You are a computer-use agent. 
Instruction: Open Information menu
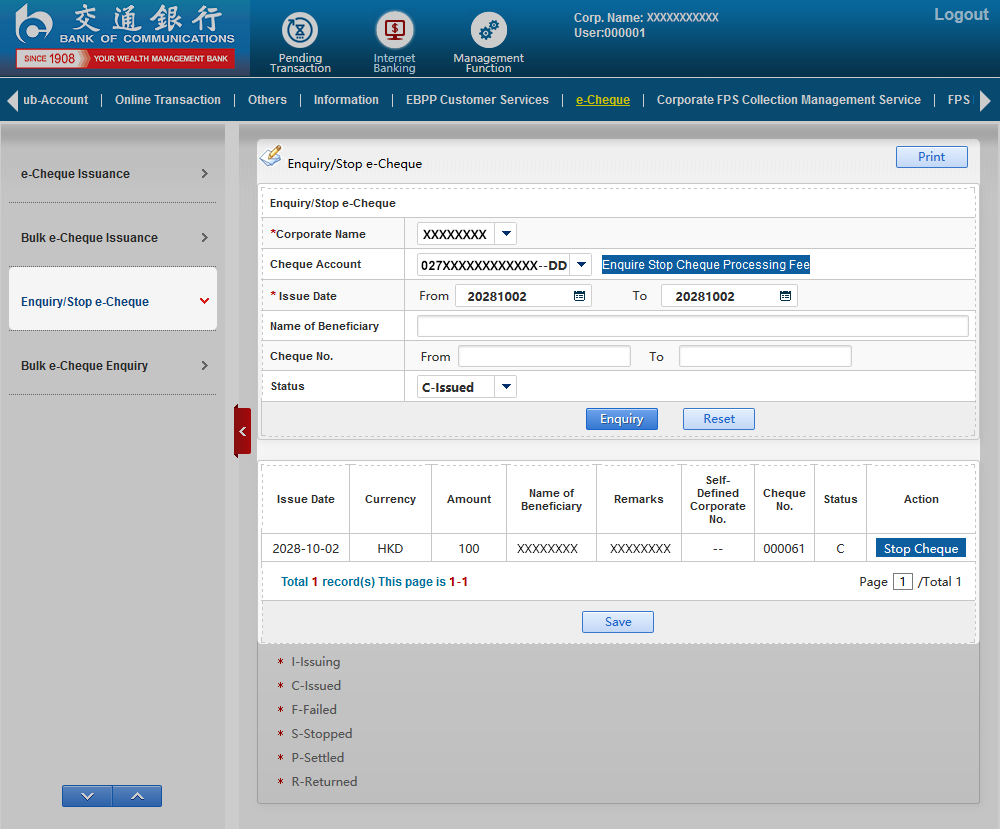point(346,99)
